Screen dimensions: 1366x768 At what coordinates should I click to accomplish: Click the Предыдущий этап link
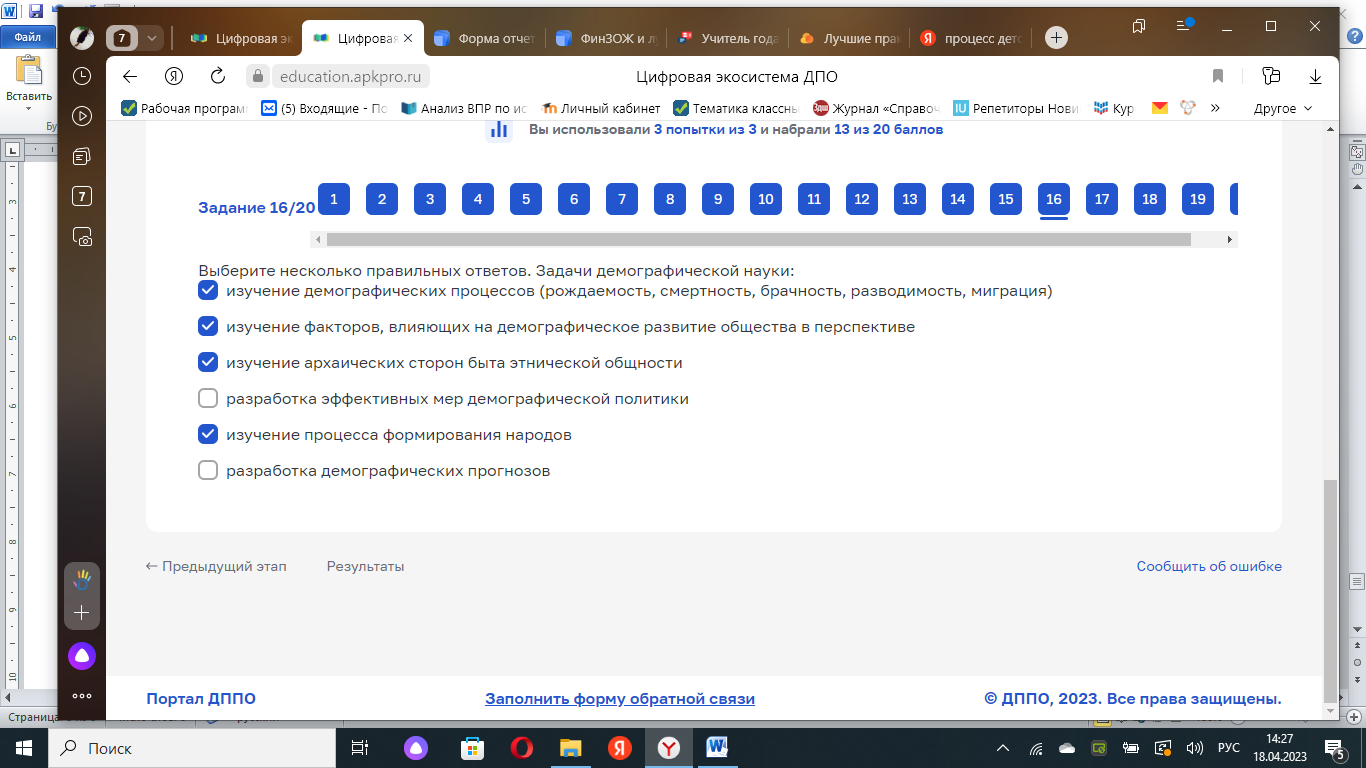pyautogui.click(x=216, y=566)
